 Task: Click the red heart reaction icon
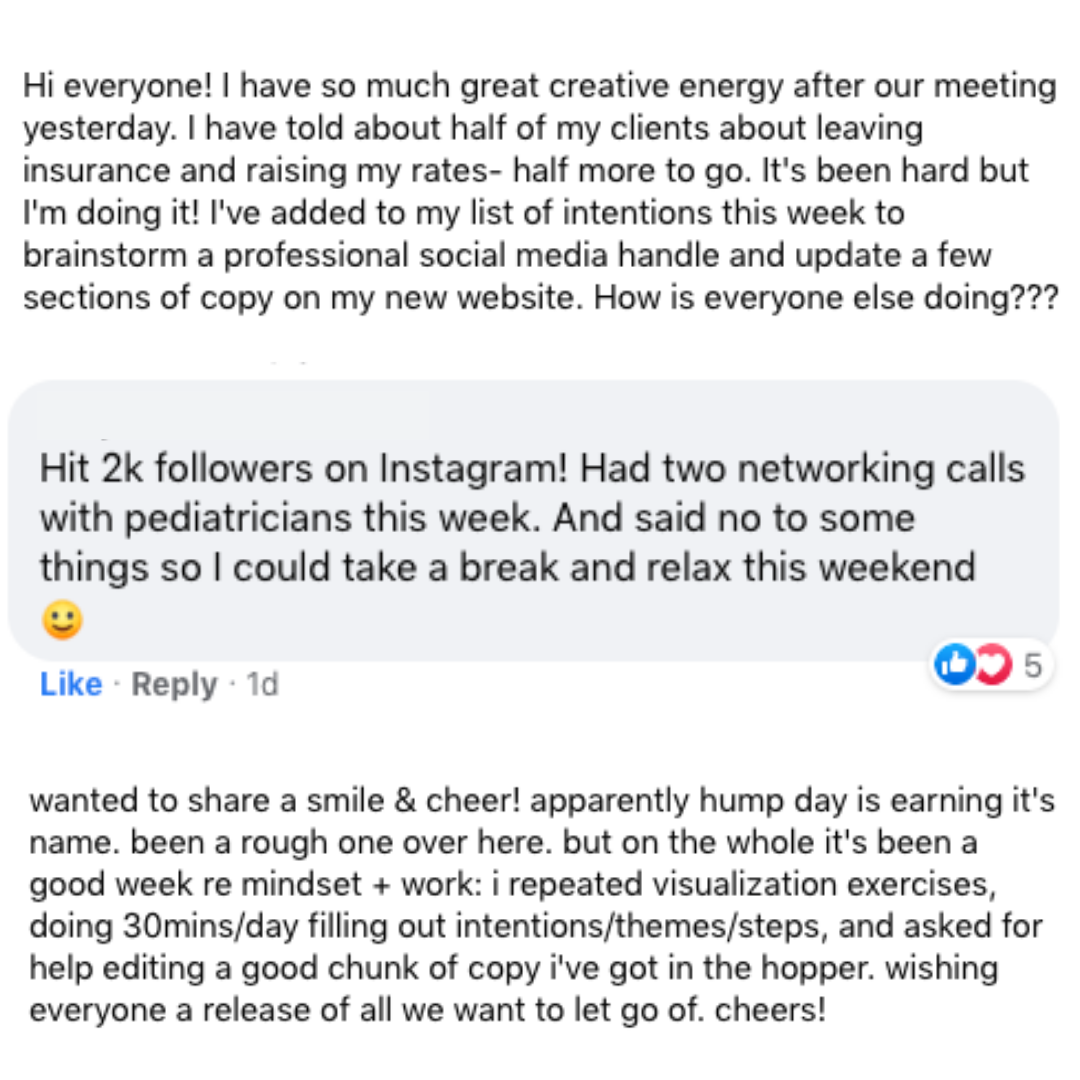pyautogui.click(x=993, y=664)
